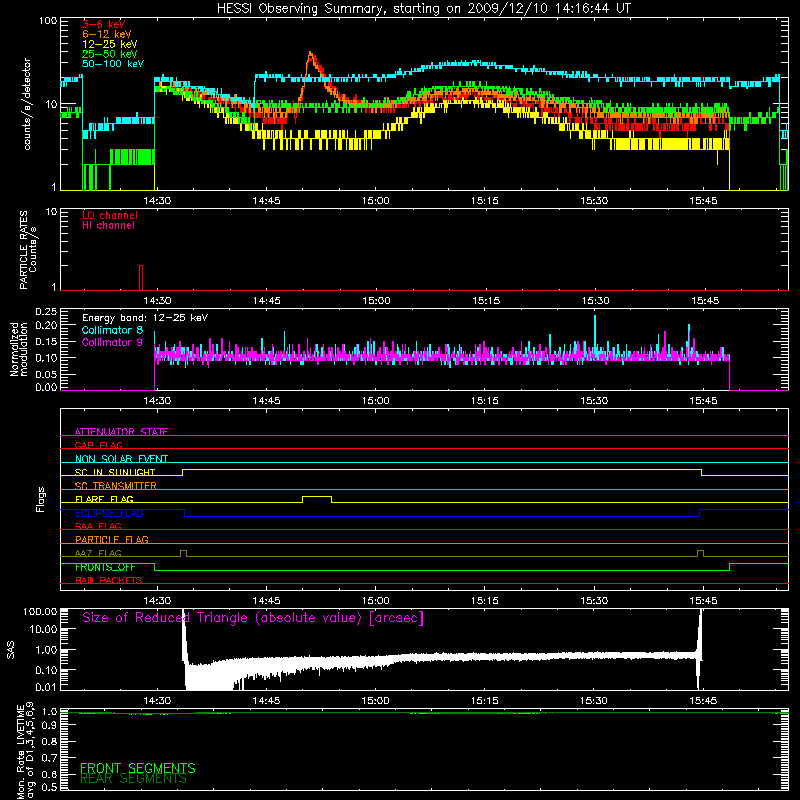Click the FRONTS OFF flag label
800x800 pixels.
pos(105,567)
